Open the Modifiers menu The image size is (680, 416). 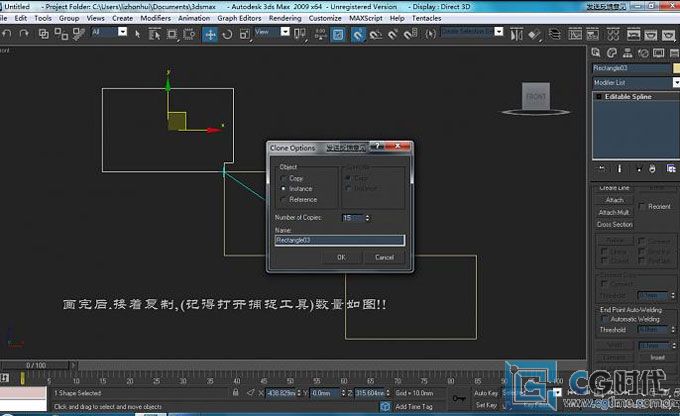155,18
